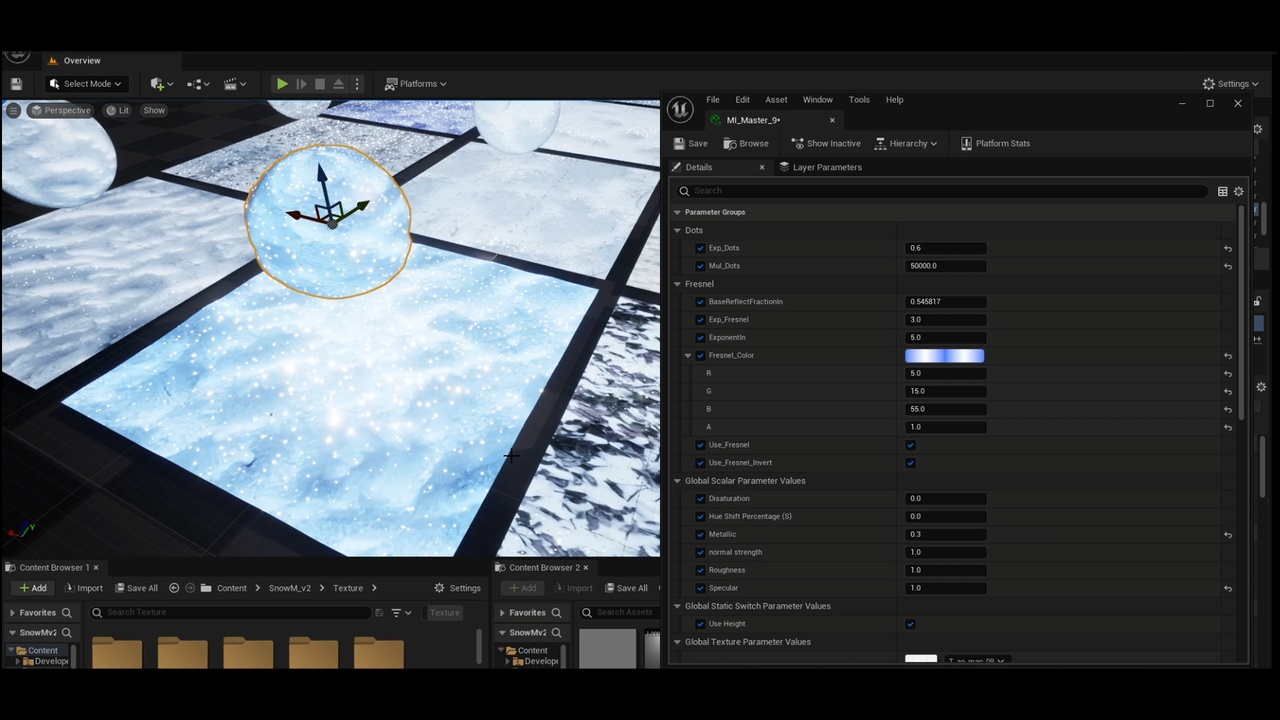Click the skip frame playback button
The height and width of the screenshot is (720, 1280).
(301, 84)
